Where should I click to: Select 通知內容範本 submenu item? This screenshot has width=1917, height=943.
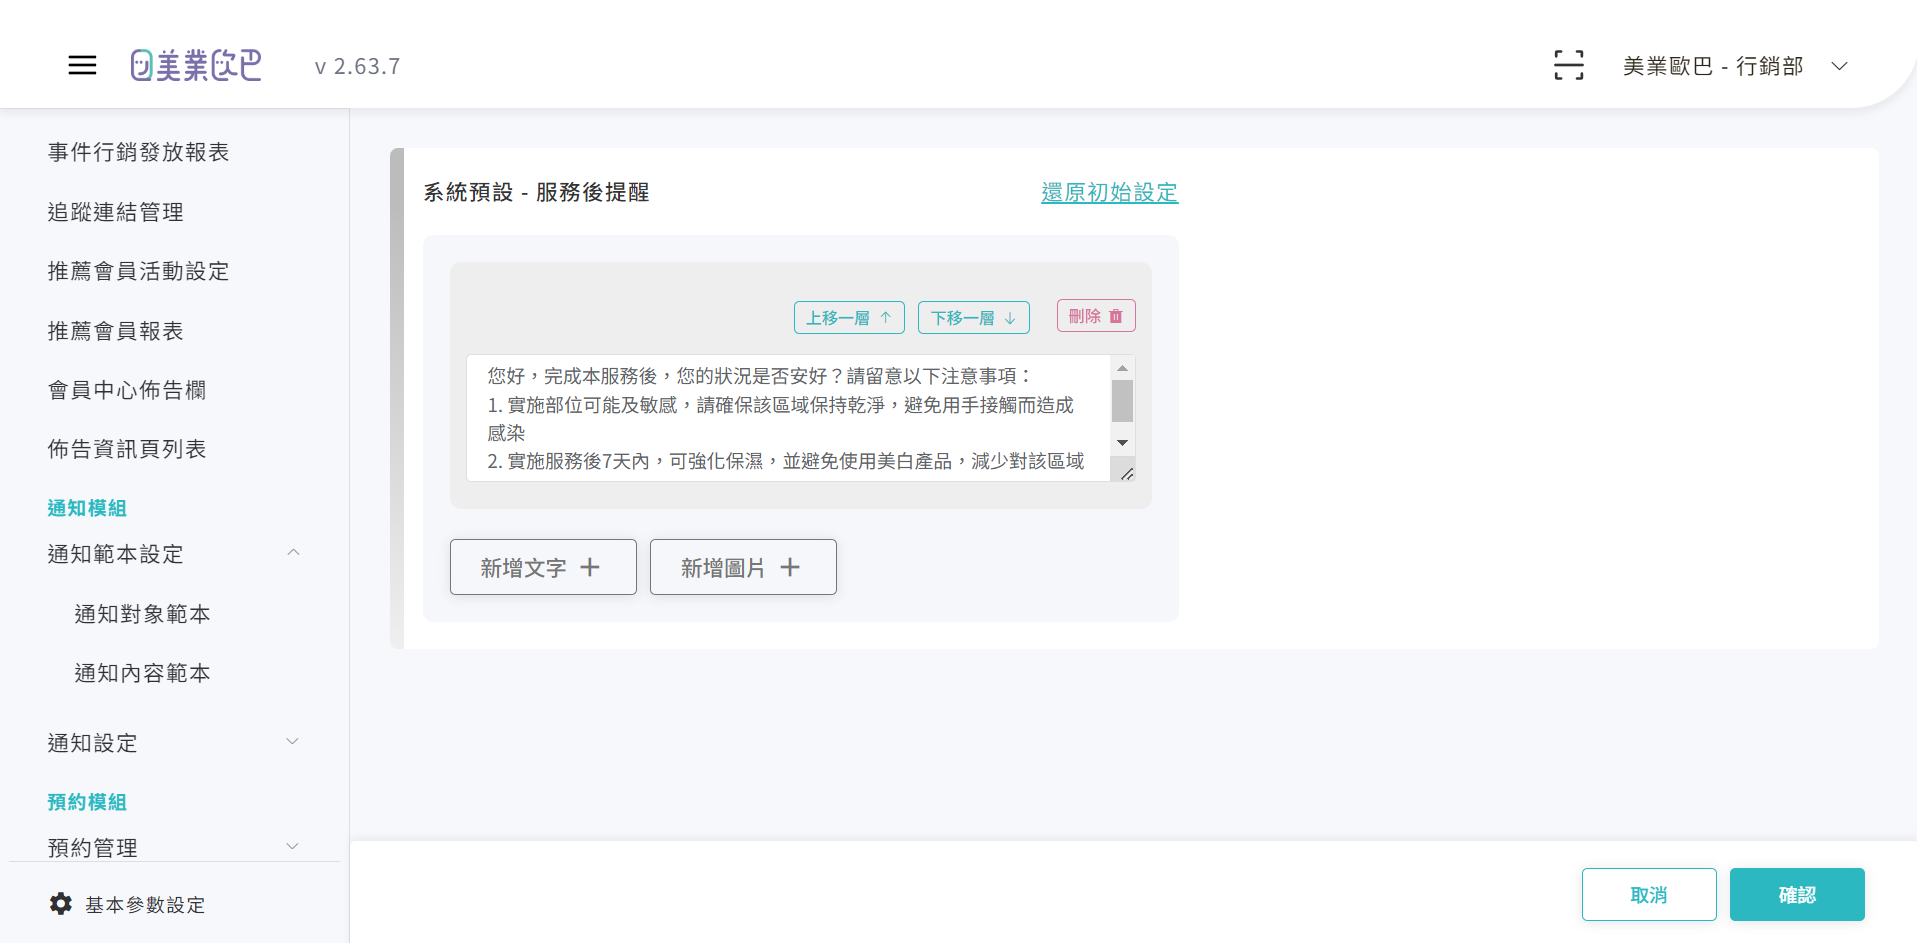pos(143,673)
